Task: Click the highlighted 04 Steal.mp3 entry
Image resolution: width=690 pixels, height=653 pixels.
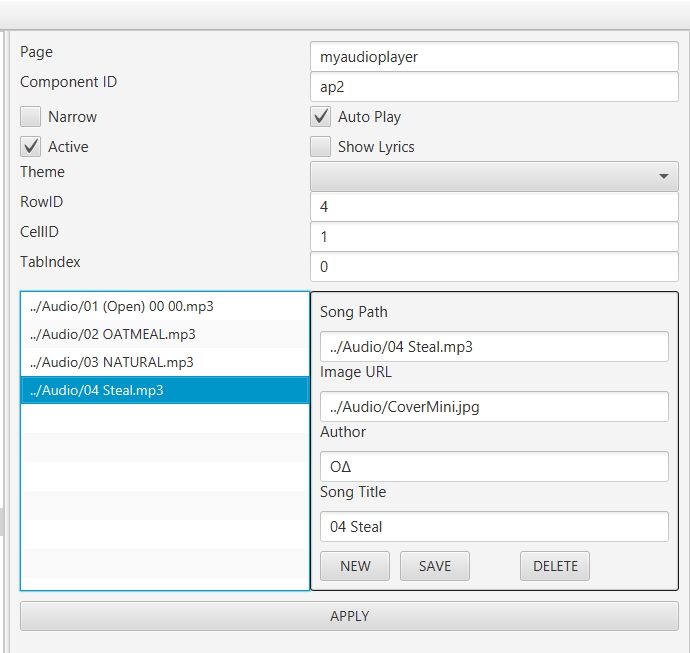Action: [97, 390]
